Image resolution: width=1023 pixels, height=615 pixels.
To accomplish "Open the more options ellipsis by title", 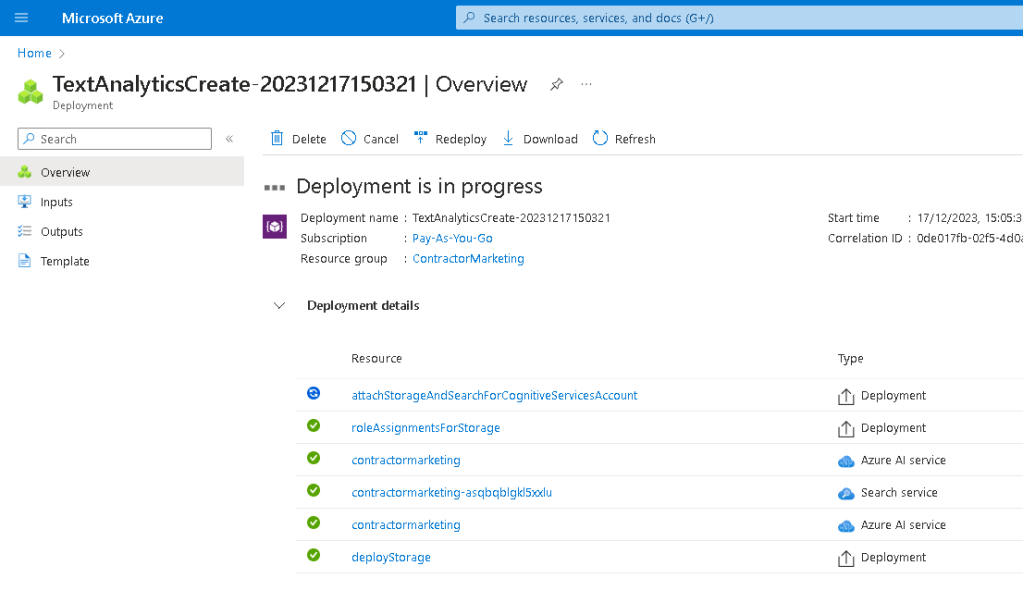I will (587, 84).
